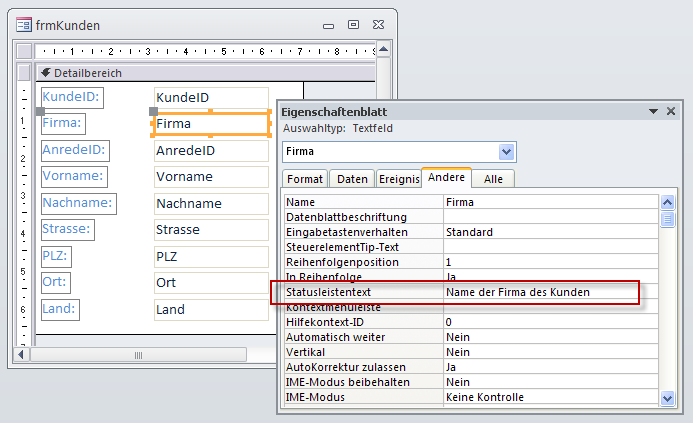Viewport: 693px width, 423px height.
Task: Switch to the Format tab
Action: 304,179
